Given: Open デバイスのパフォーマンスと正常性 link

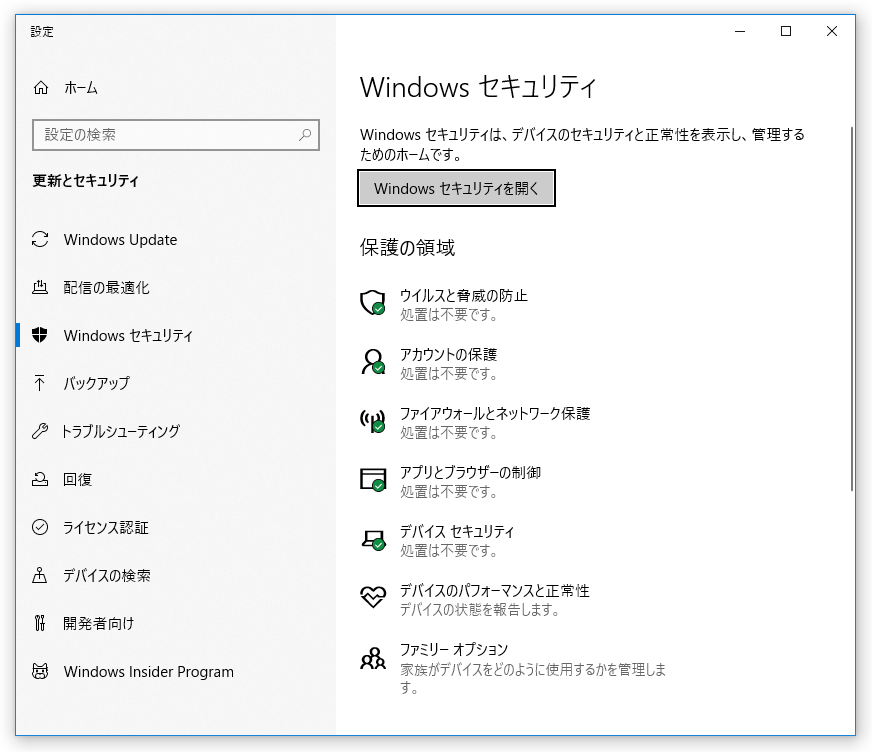Looking at the screenshot, I should (x=494, y=590).
